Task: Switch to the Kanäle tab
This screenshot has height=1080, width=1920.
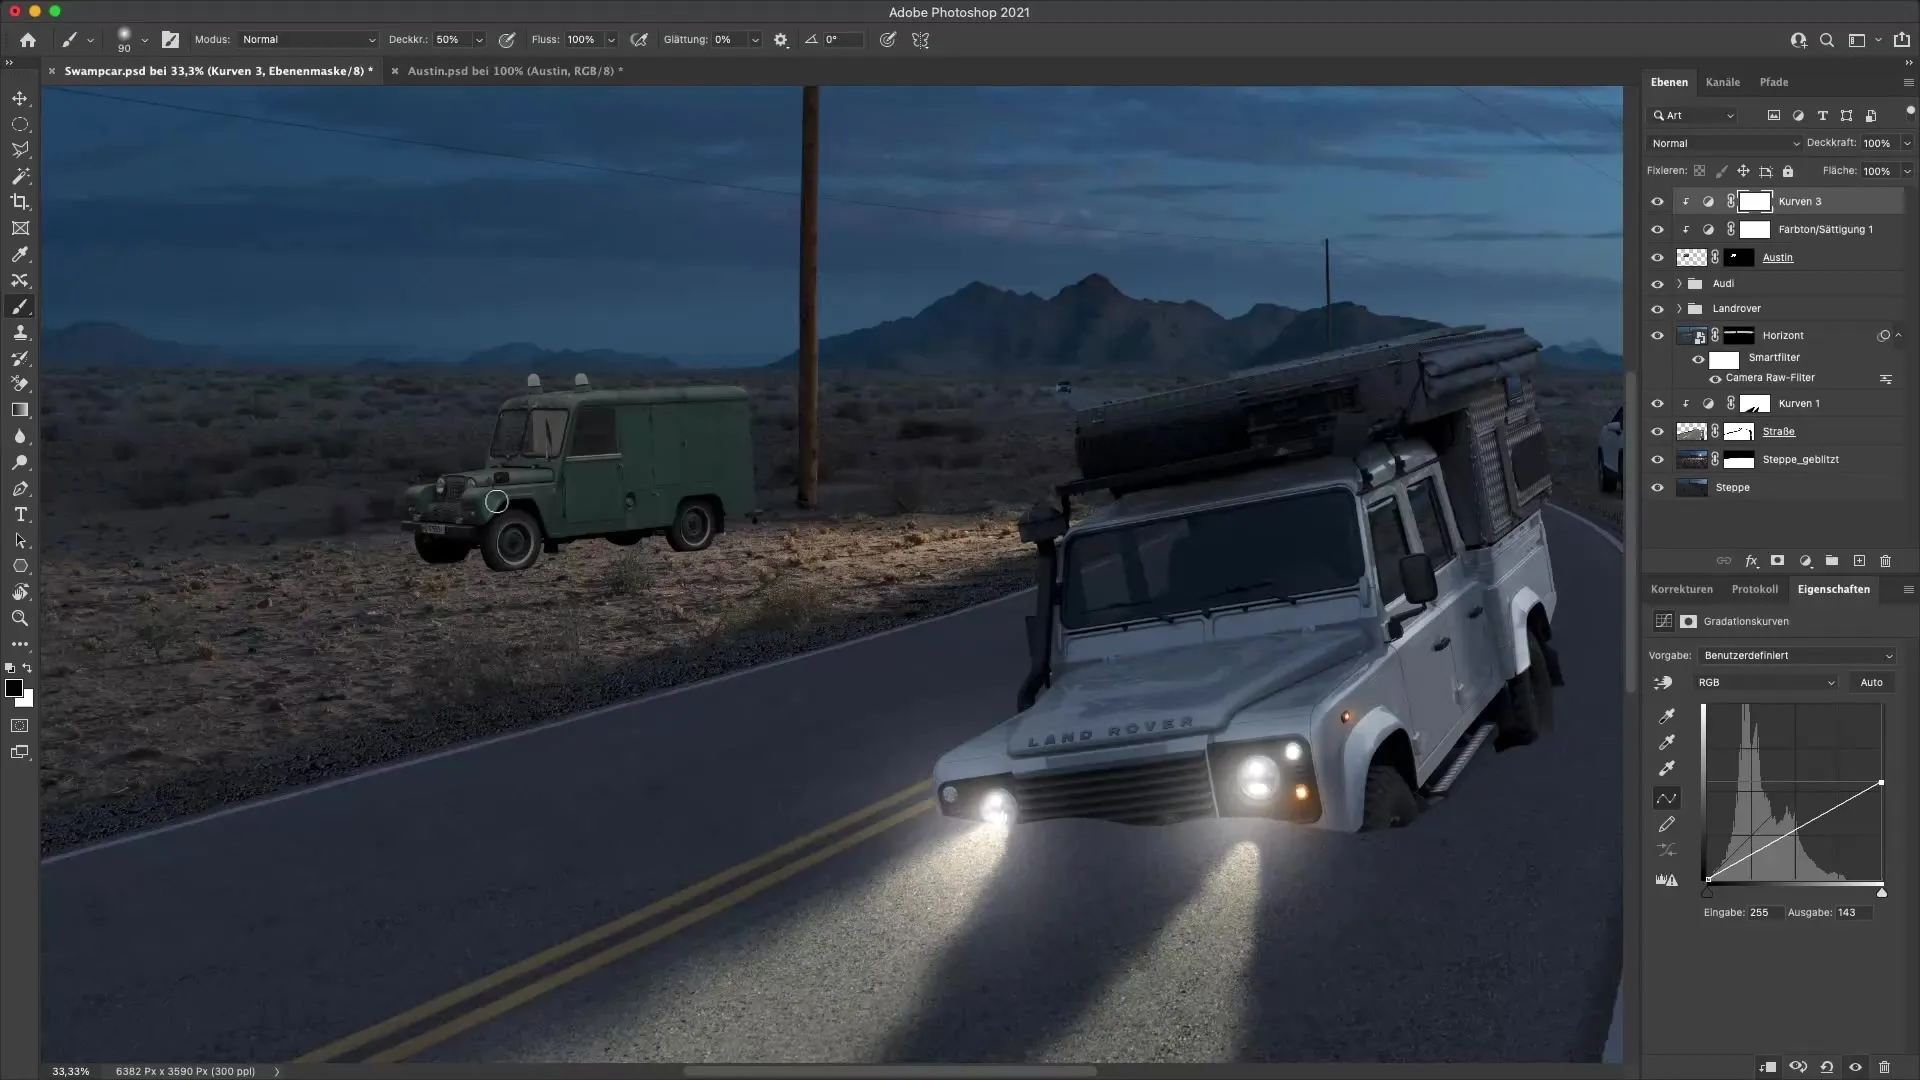Action: tap(1723, 82)
